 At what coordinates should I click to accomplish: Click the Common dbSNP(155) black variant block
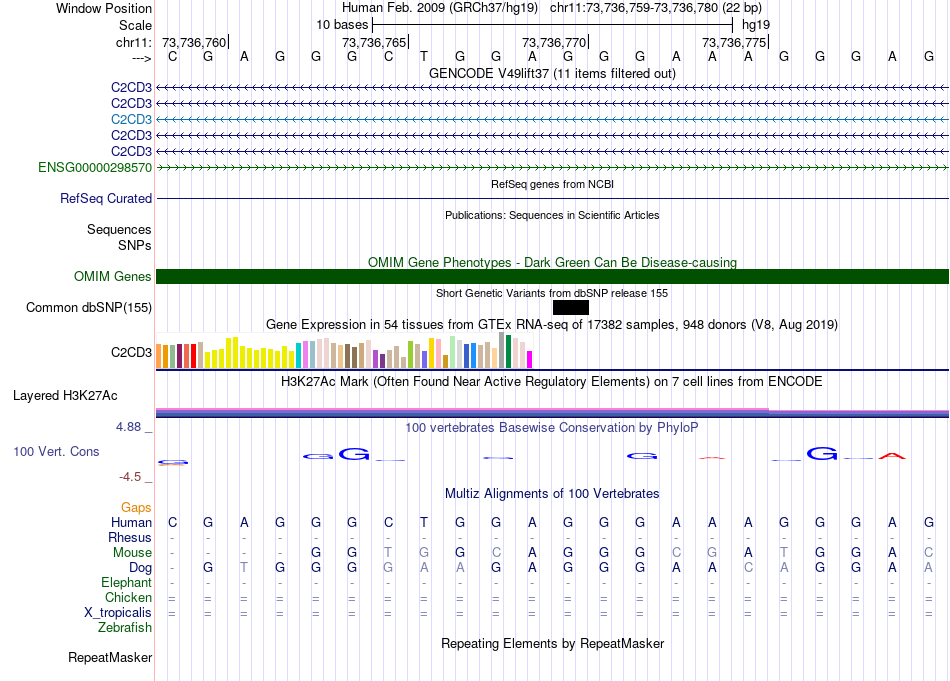pos(570,307)
